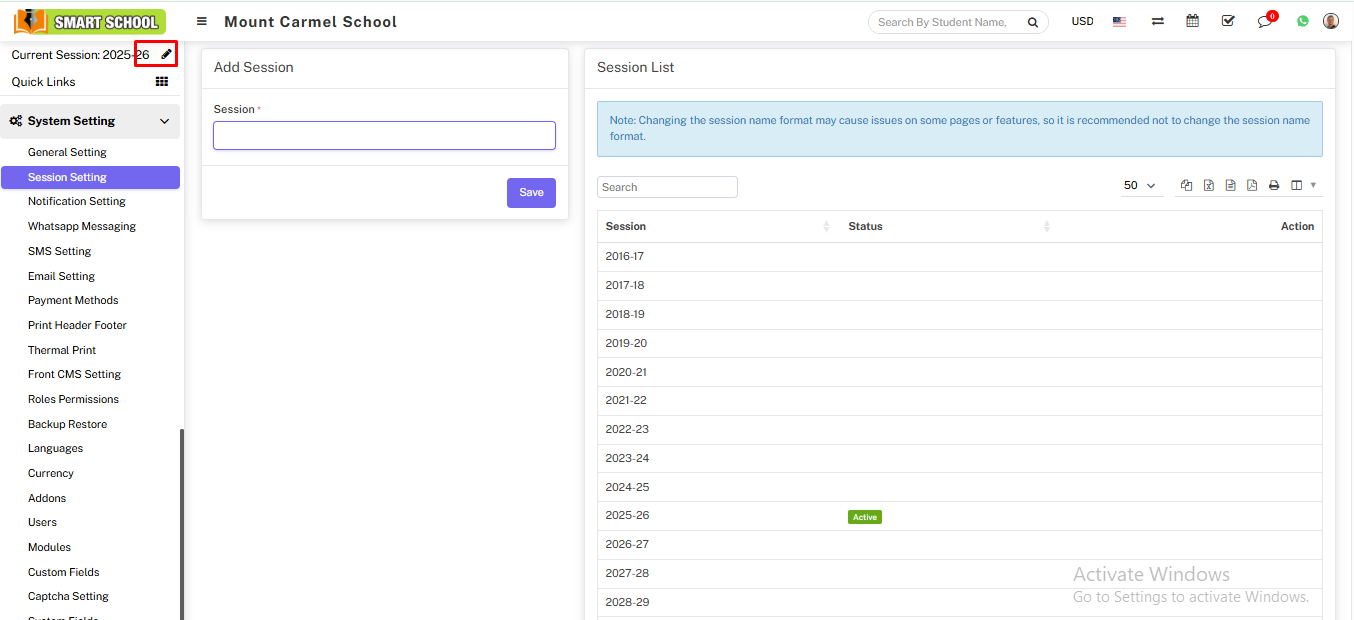Toggle sidebar with the hamburger menu icon
1354x620 pixels.
pyautogui.click(x=202, y=22)
